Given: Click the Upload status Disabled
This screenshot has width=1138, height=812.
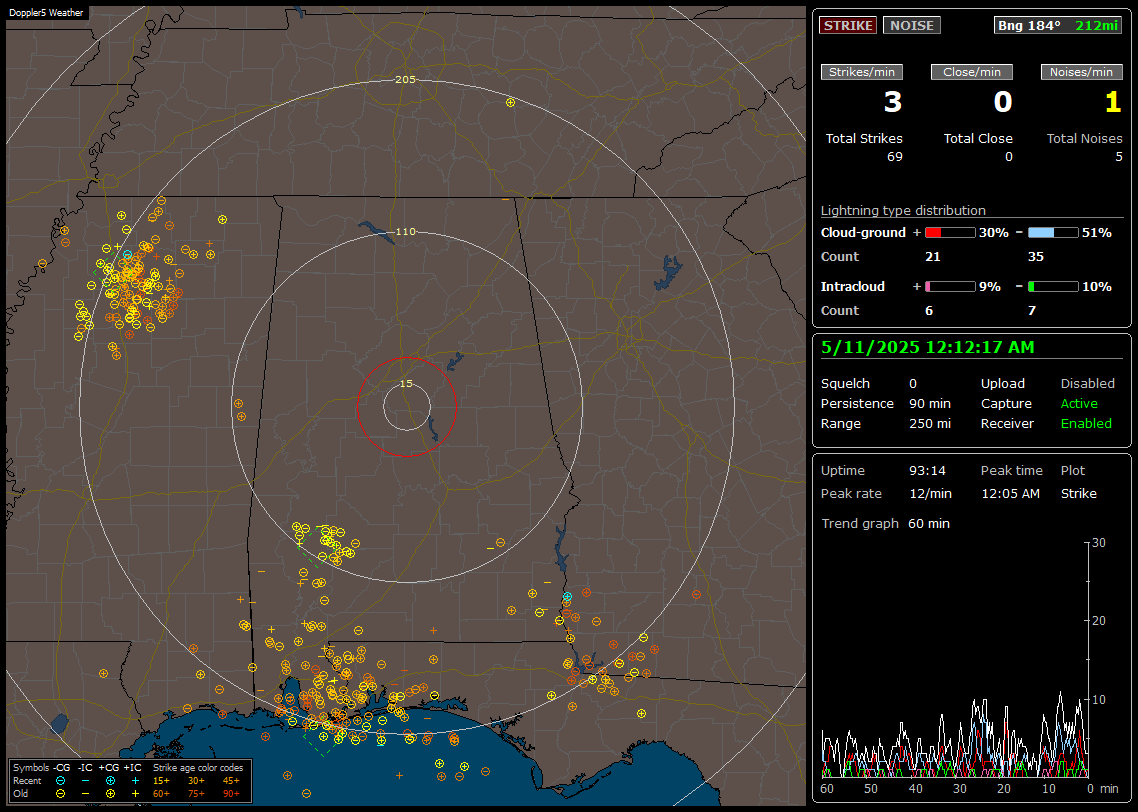Looking at the screenshot, I should [x=1087, y=384].
